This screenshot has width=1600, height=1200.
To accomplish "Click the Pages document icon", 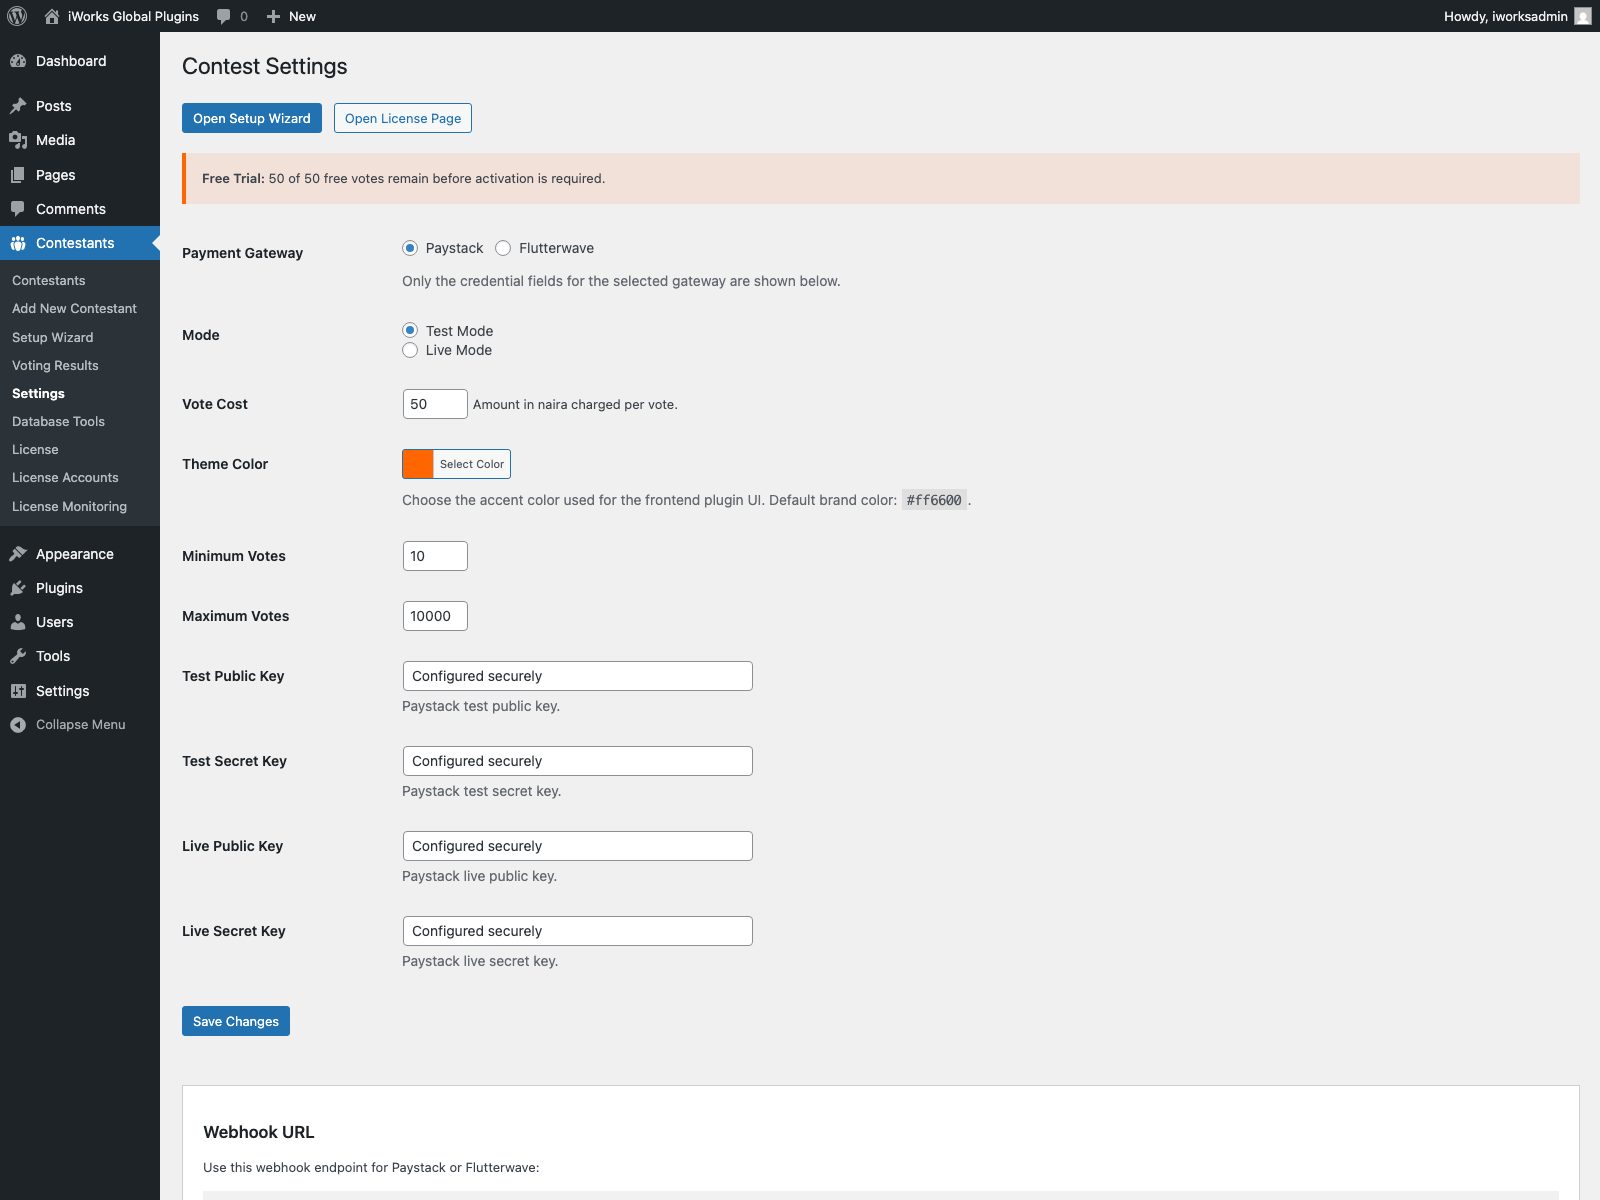I will pyautogui.click(x=18, y=175).
